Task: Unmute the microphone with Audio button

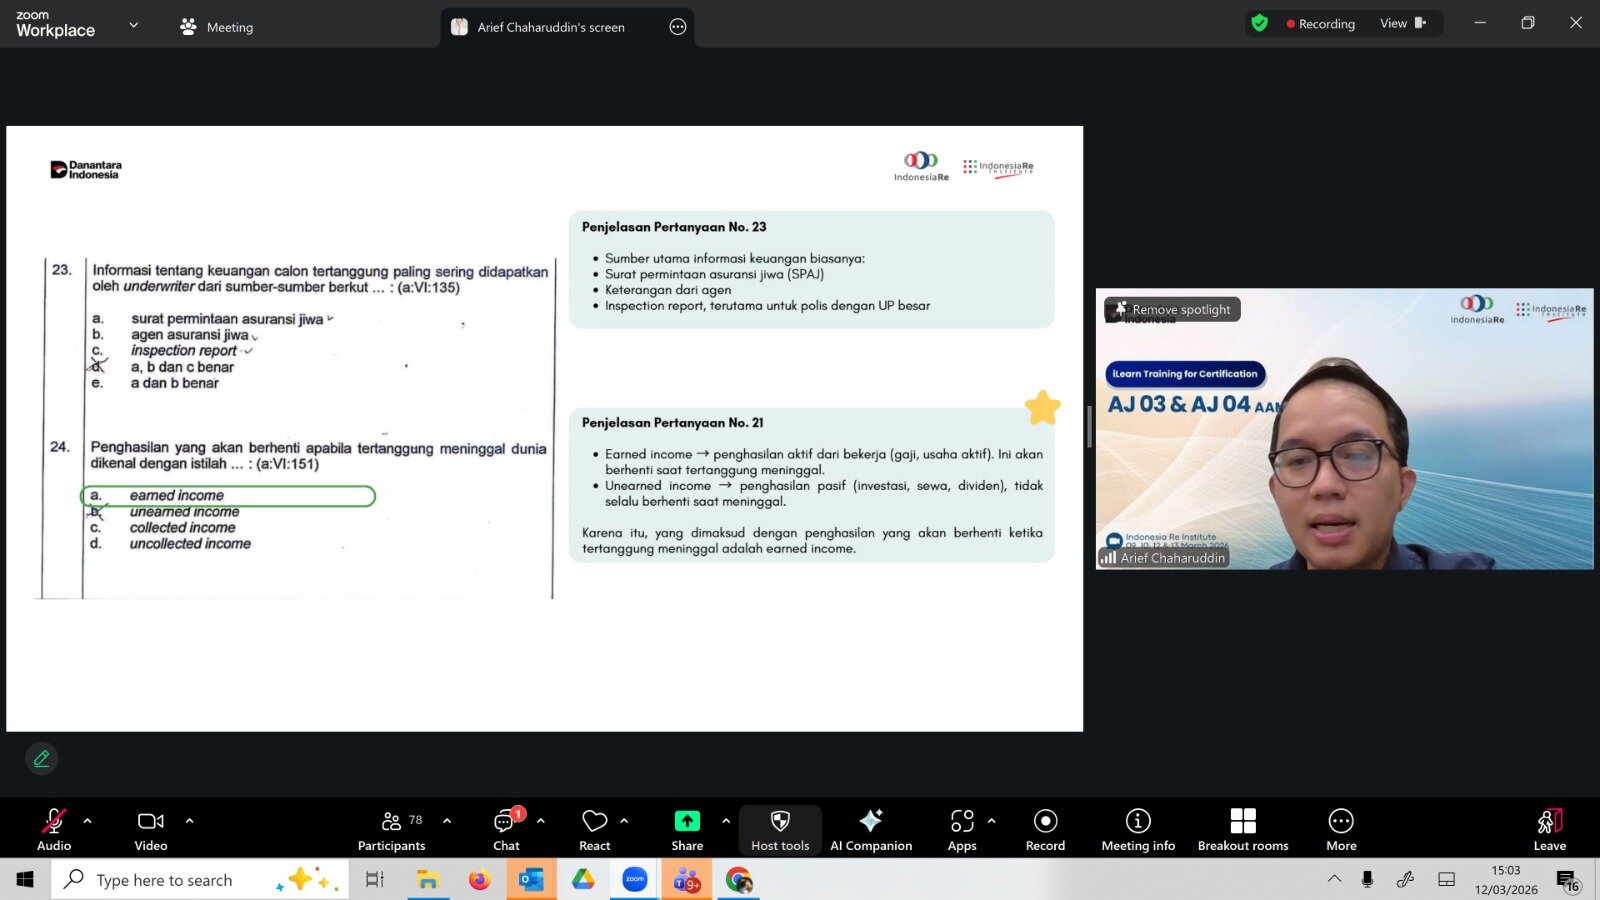Action: [54, 829]
